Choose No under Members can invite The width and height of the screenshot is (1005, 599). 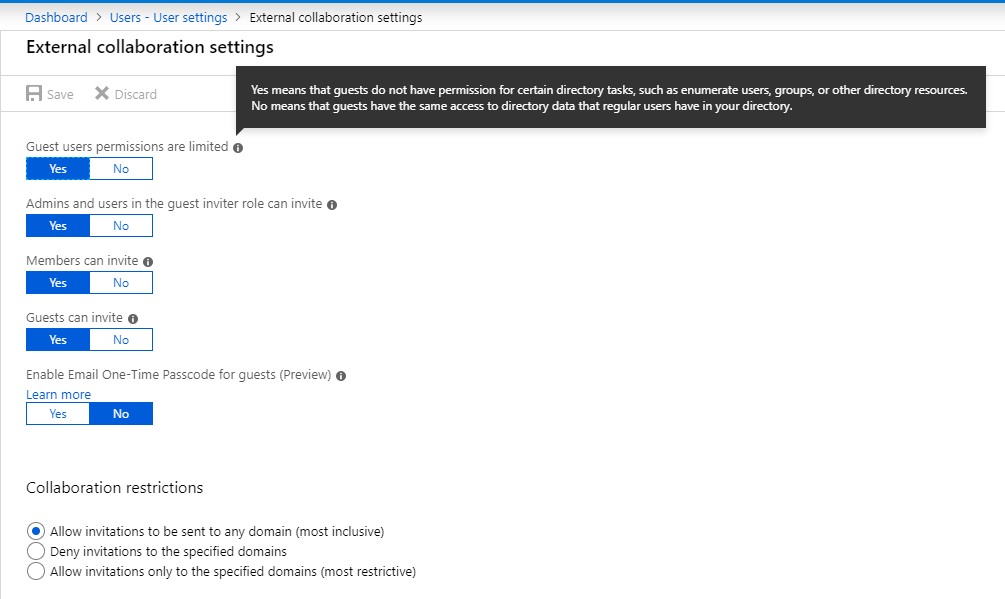[121, 283]
